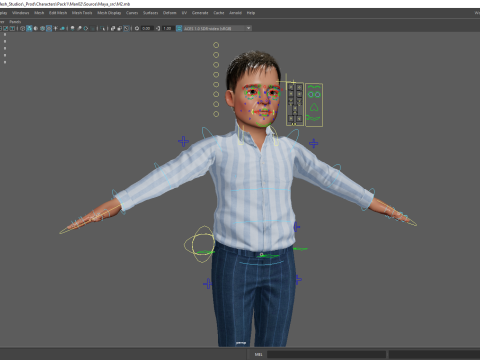The width and height of the screenshot is (480, 360).
Task: Toggle wireframe on shaded icon
Action: 42,29
